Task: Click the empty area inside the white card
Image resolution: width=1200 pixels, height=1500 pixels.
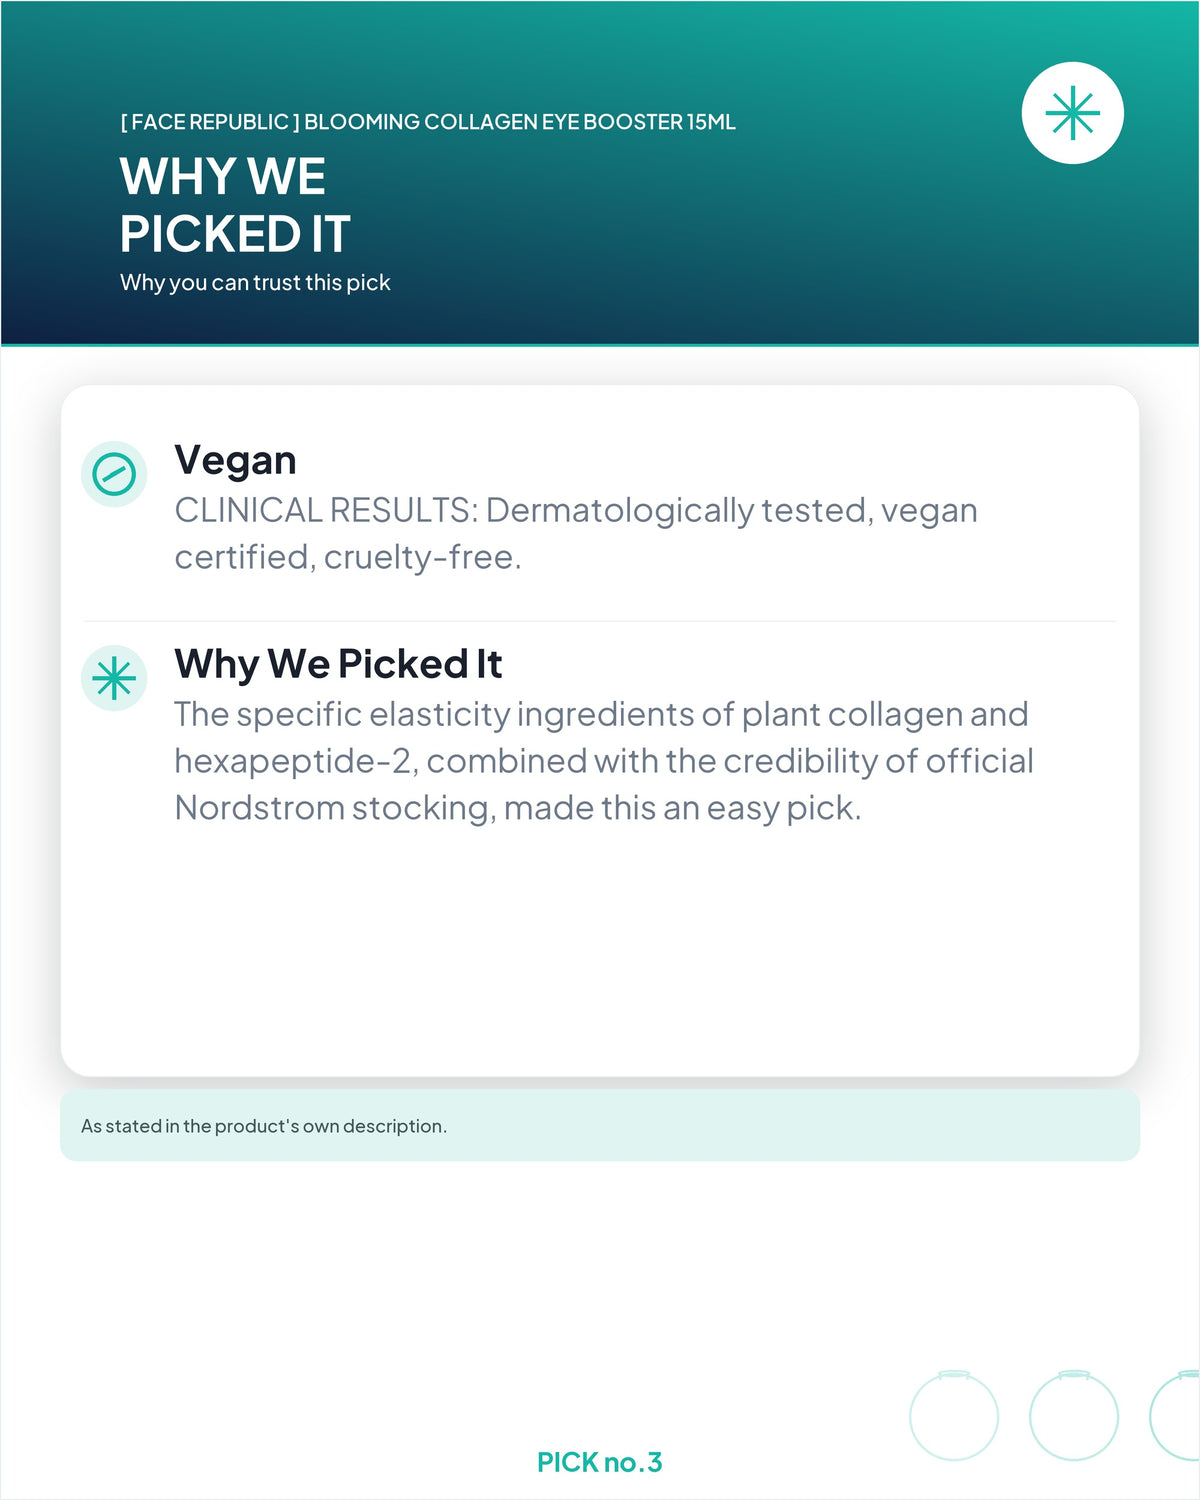Action: [x=600, y=950]
